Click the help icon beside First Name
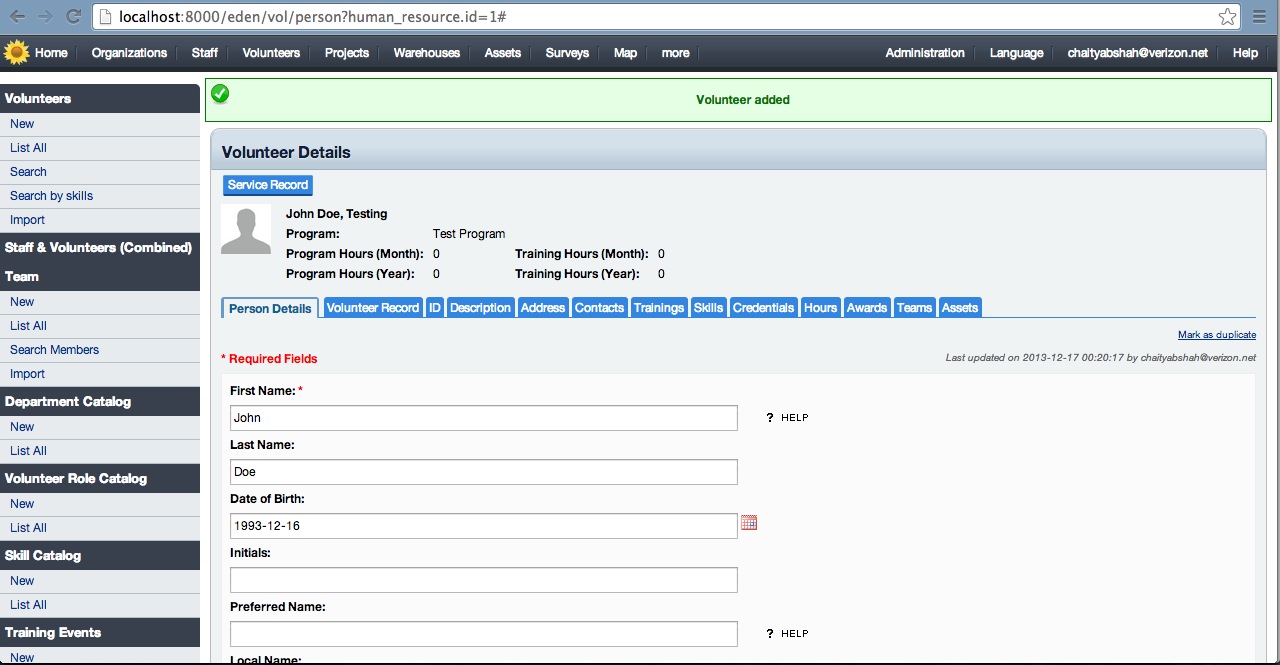The height and width of the screenshot is (665, 1280). pos(770,418)
